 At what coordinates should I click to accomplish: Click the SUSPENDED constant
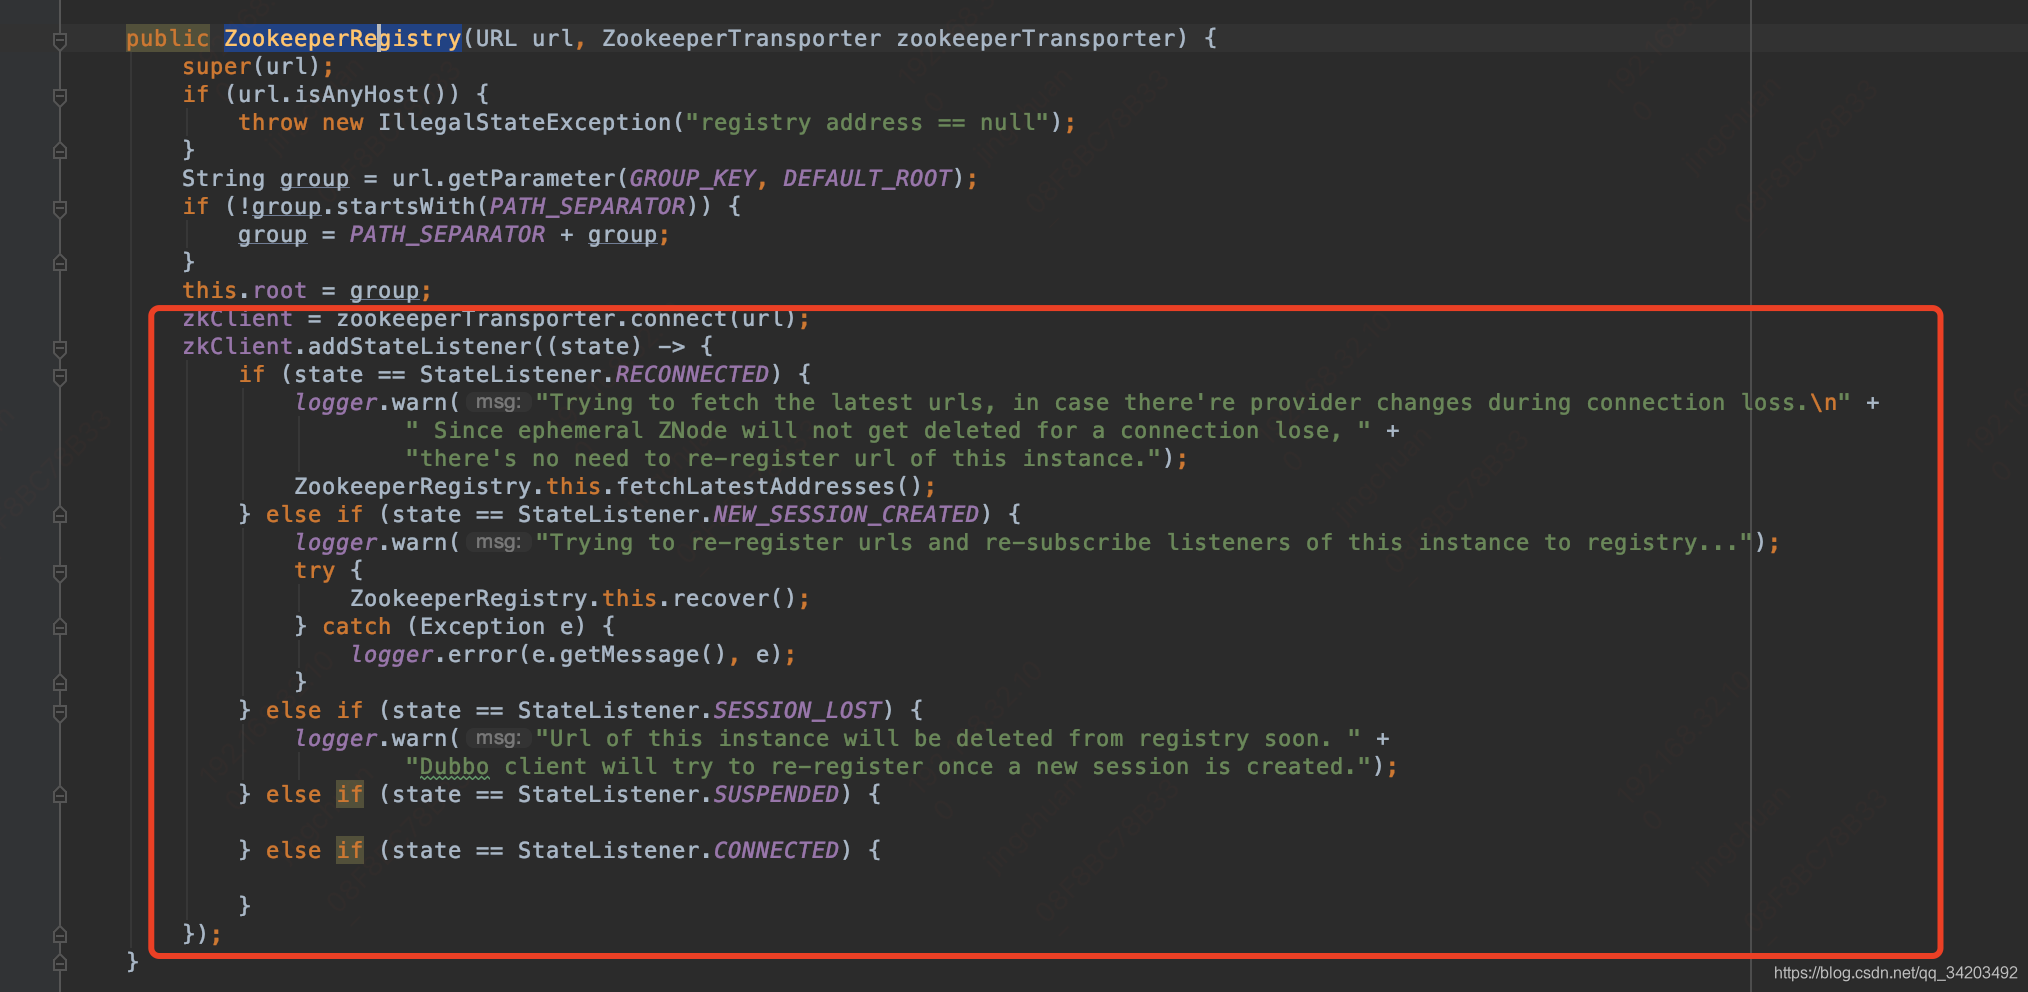coord(776,794)
